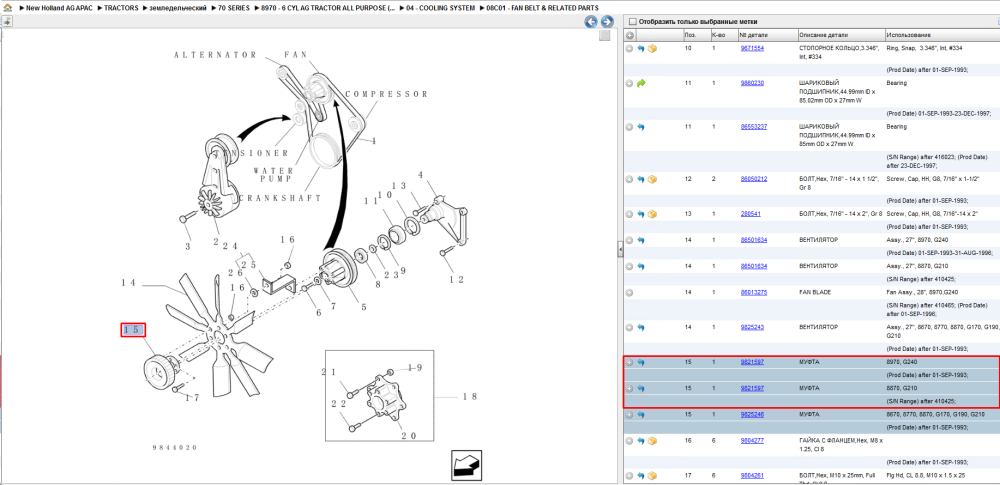Open TRACTORS breadcrumb
This screenshot has width=1000, height=485.
click(x=122, y=8)
